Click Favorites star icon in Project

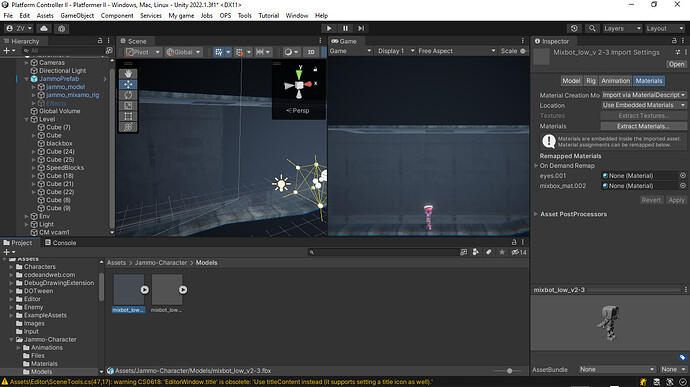tap(502, 252)
